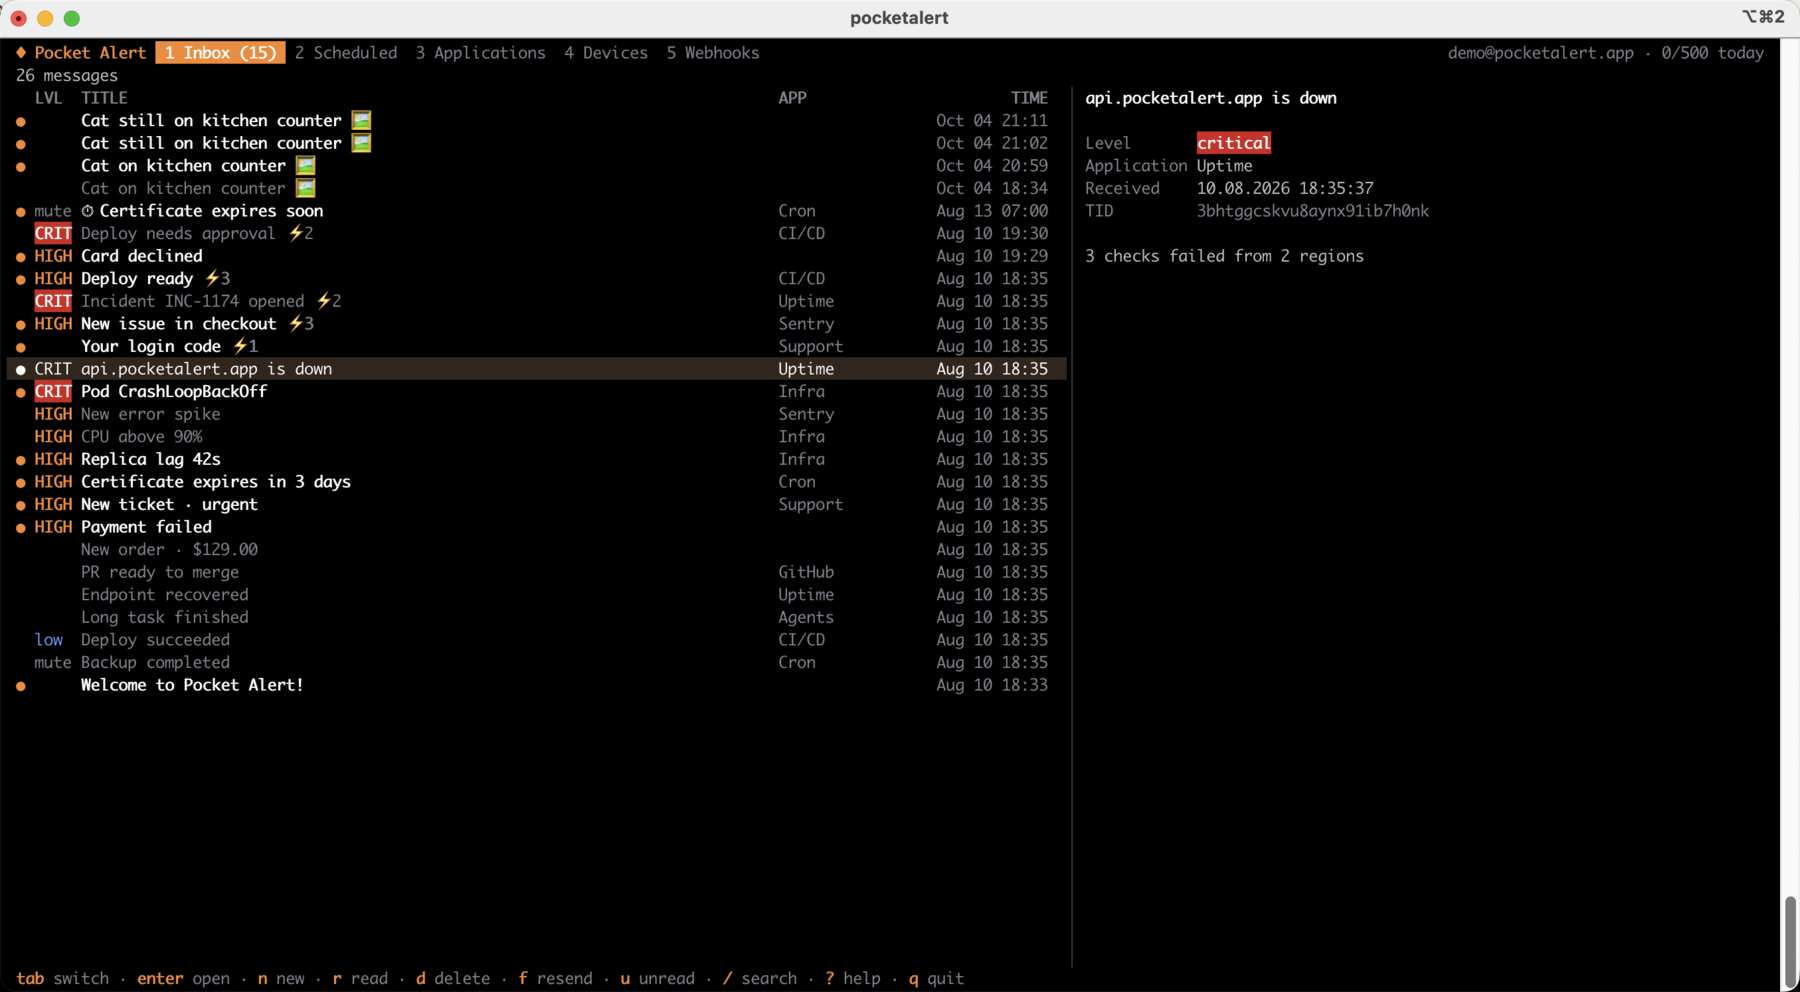The image size is (1800, 992).
Task: Click the CRIT badge on Pod CrashLoopBackOff
Action: coord(53,391)
